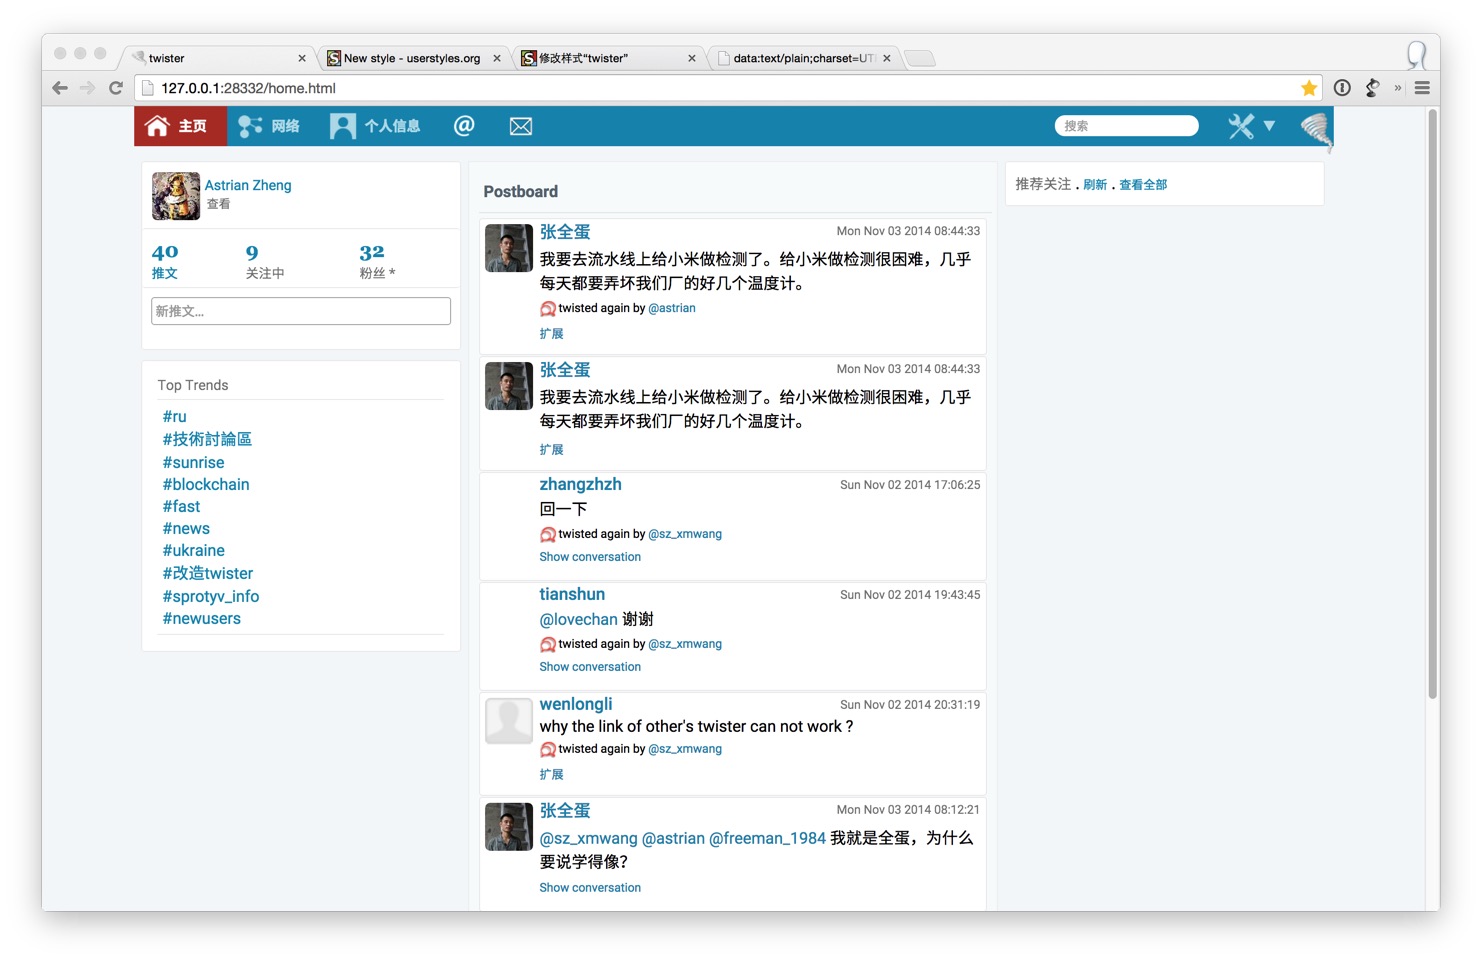
Task: Open the wrench settings tools icon
Action: pyautogui.click(x=1241, y=126)
